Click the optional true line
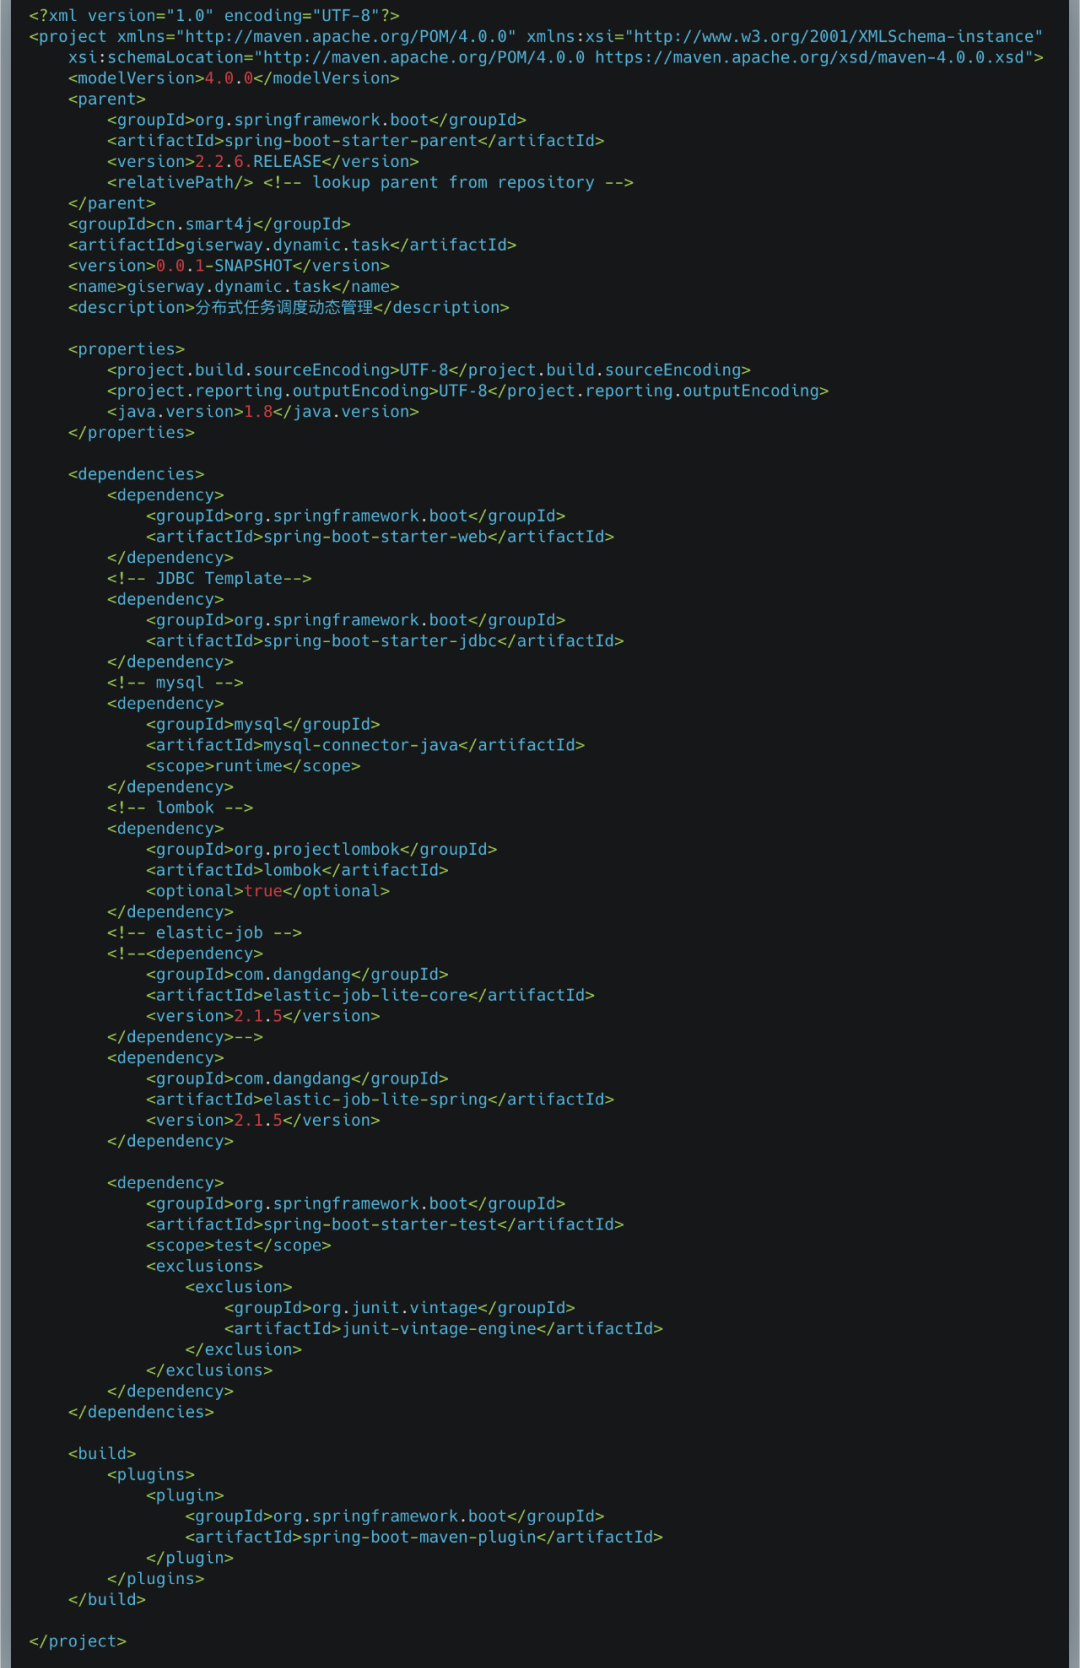The image size is (1080, 1668). (x=268, y=891)
